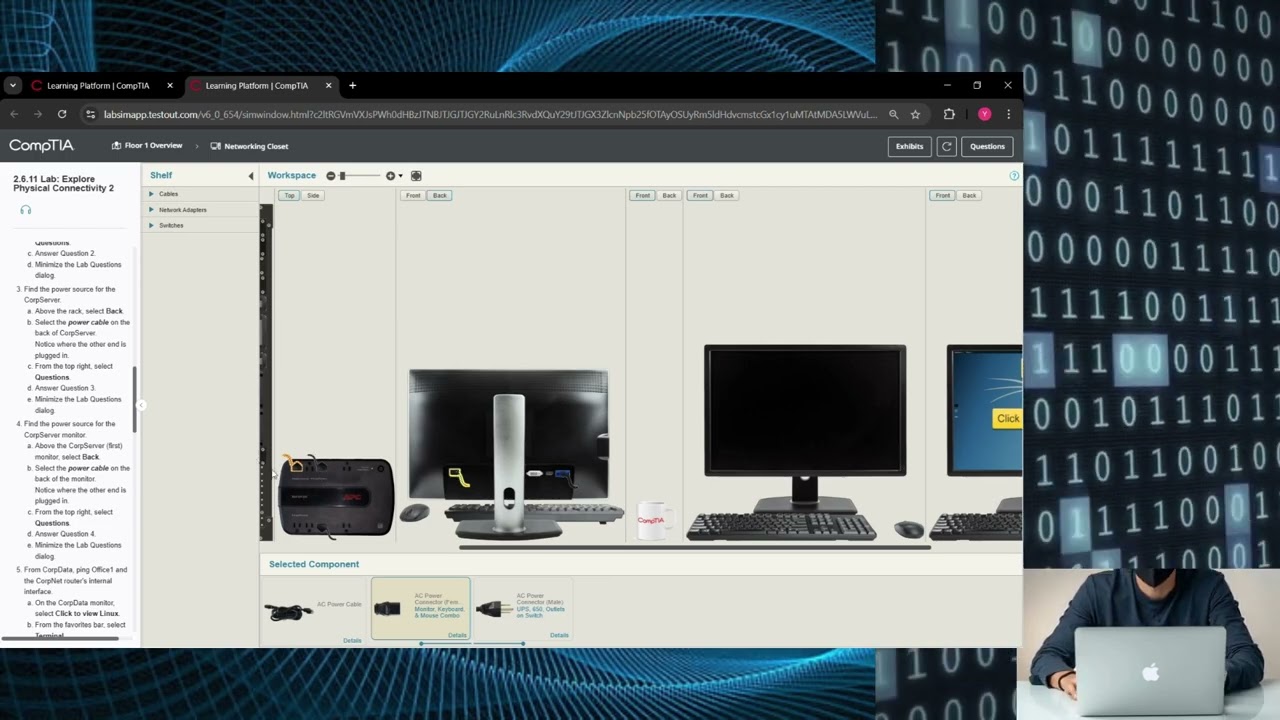The image size is (1280, 720).
Task: Open the site information icon in address bar
Action: point(90,114)
